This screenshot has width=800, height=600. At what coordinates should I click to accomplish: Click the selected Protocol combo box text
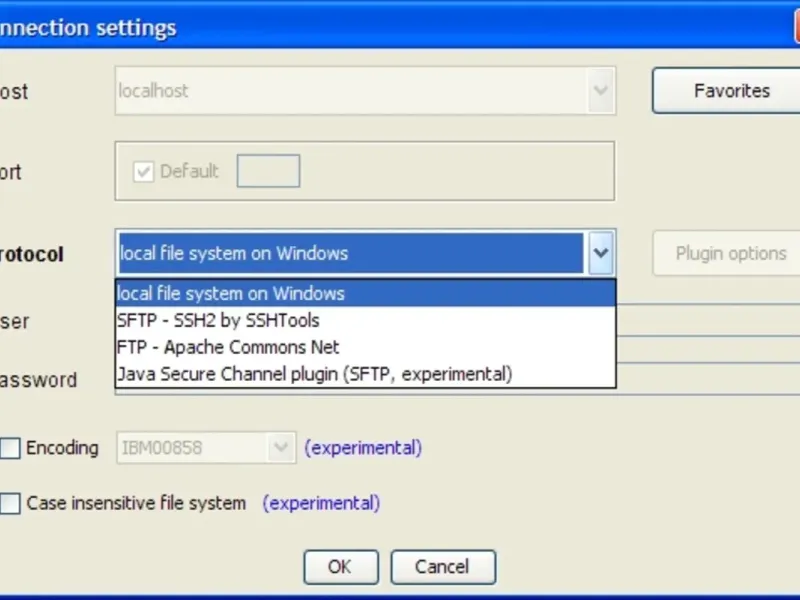pos(351,253)
